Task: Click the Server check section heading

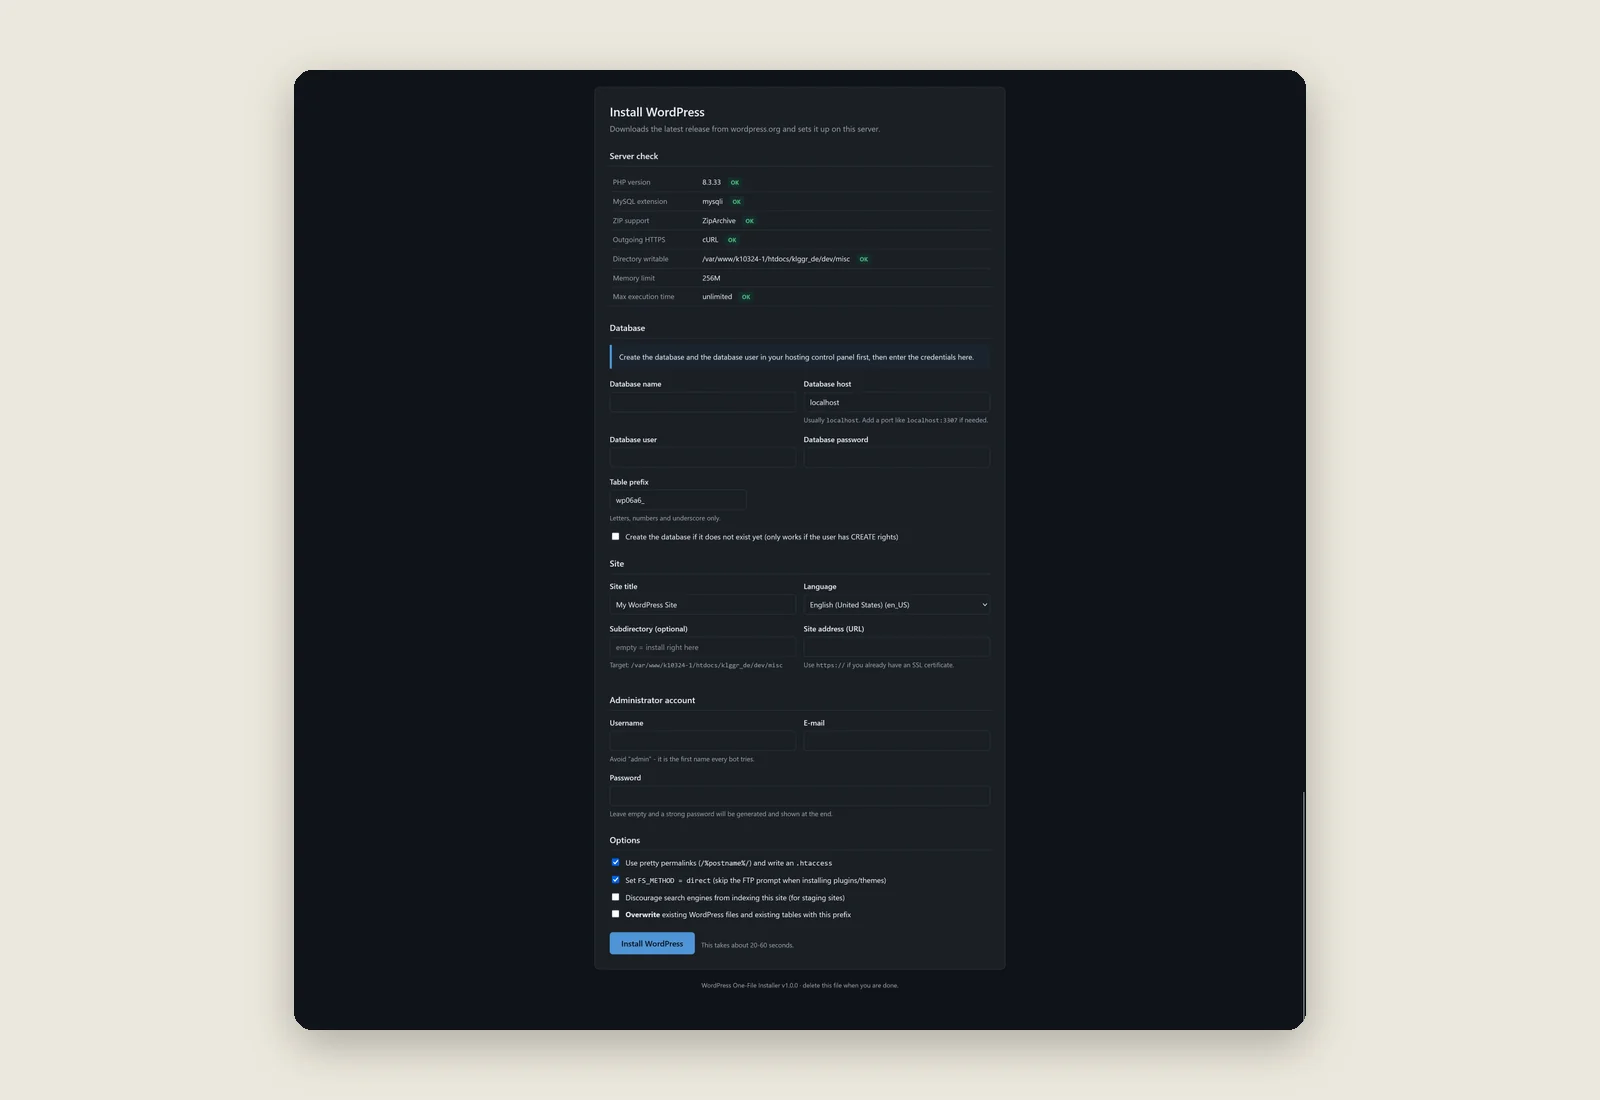Action: [634, 156]
